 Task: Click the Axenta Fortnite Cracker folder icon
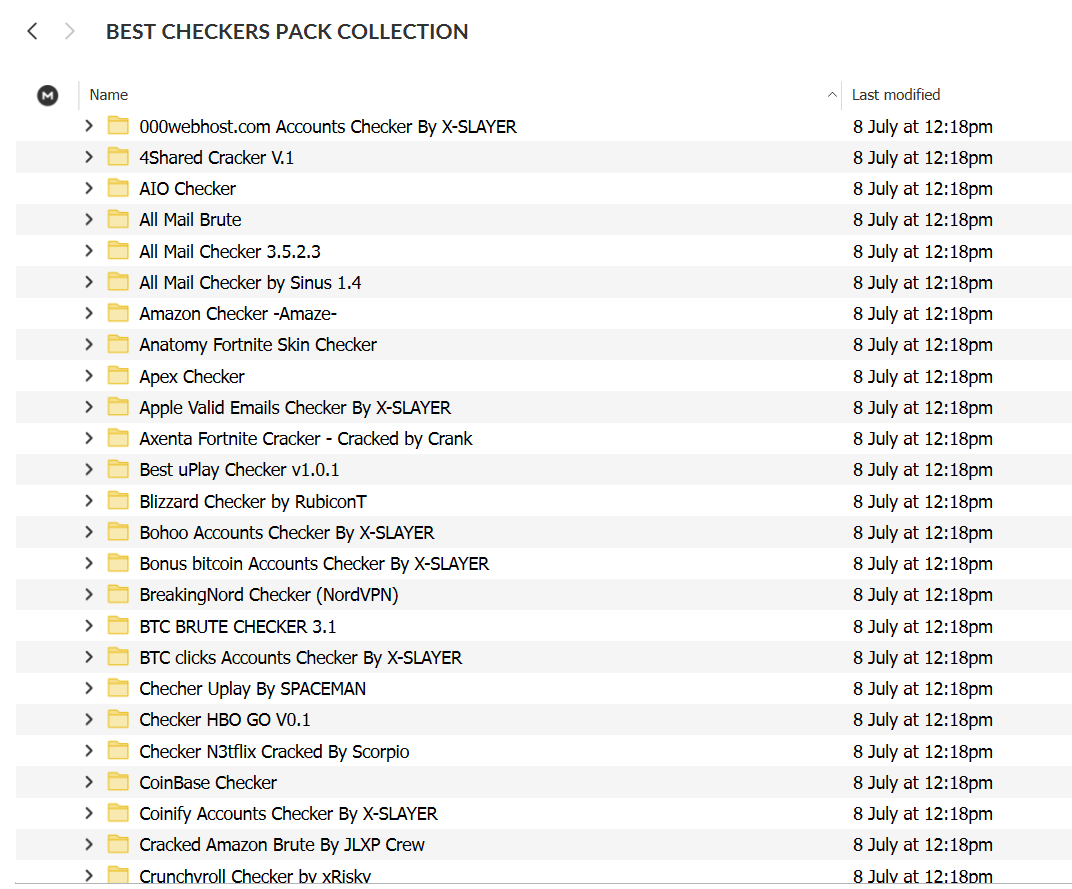pyautogui.click(x=118, y=438)
